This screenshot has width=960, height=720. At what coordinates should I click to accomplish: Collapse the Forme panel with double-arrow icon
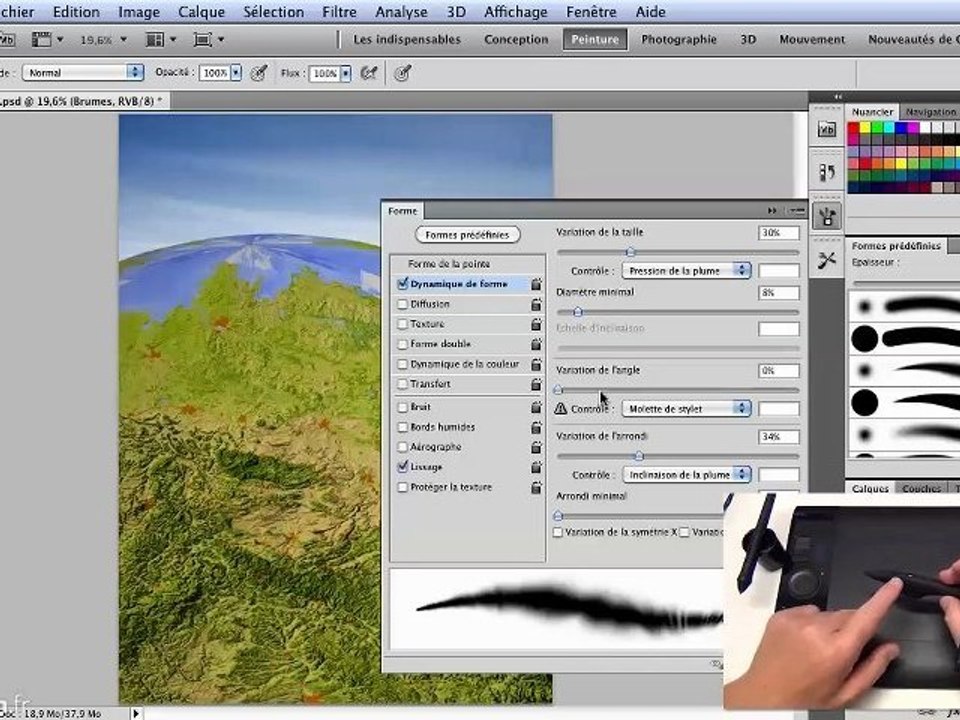(772, 211)
